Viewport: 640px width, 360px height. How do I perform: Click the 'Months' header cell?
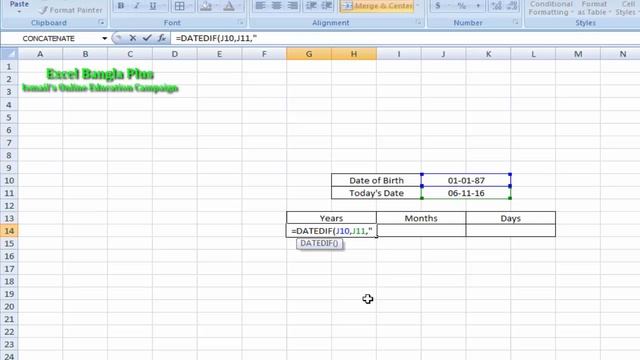tap(421, 218)
